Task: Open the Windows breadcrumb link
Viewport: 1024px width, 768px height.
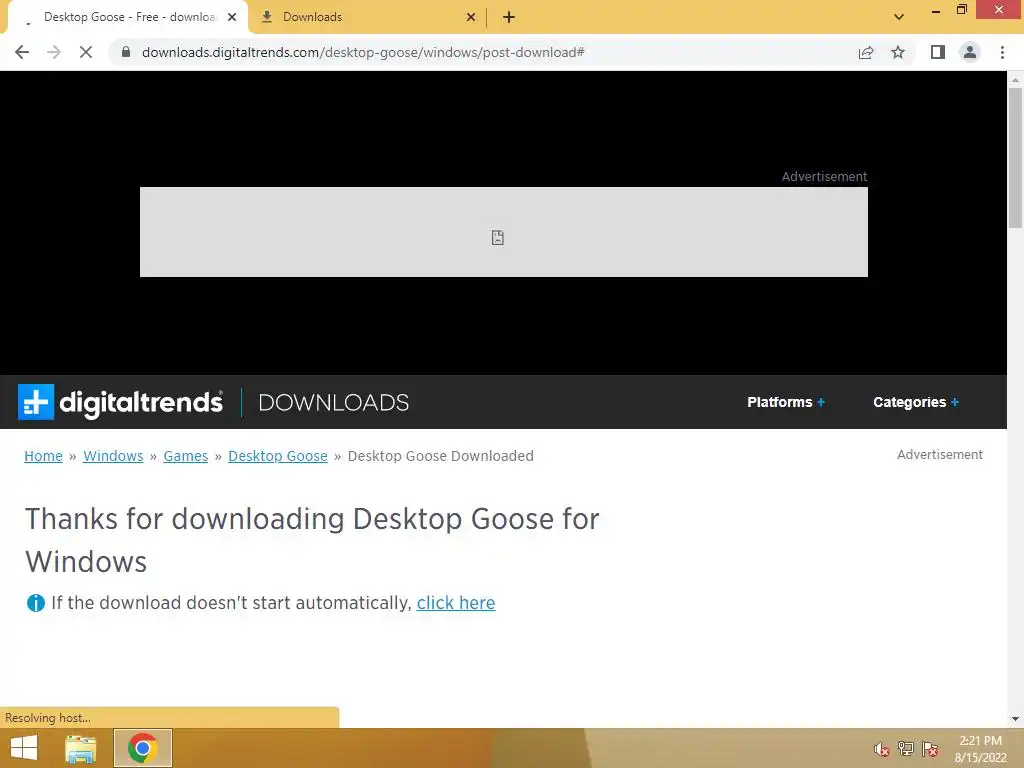Action: (x=113, y=456)
